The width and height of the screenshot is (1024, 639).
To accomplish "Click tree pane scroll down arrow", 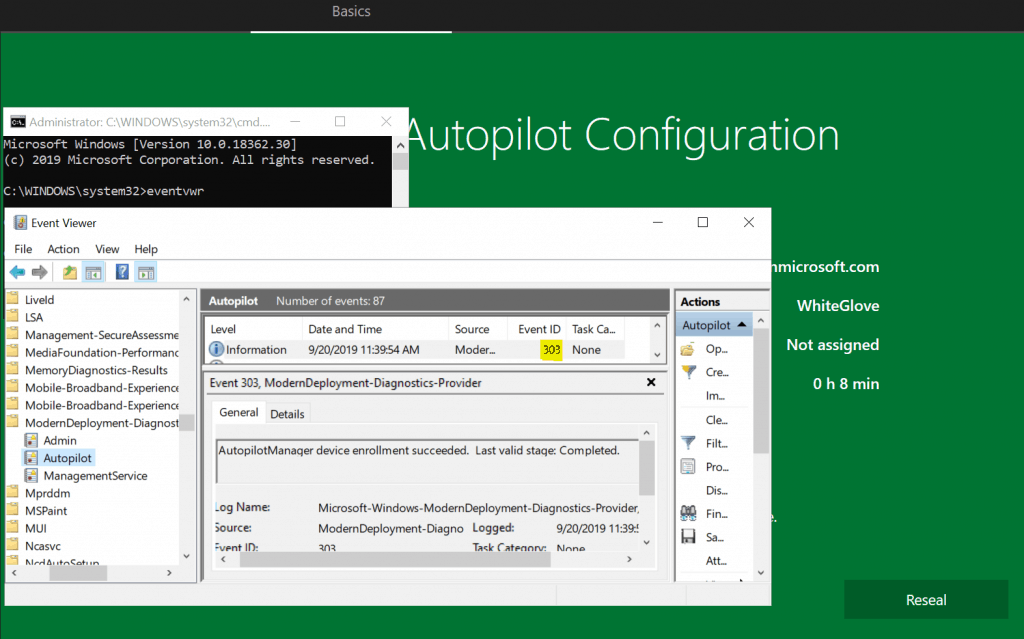I will pyautogui.click(x=186, y=557).
